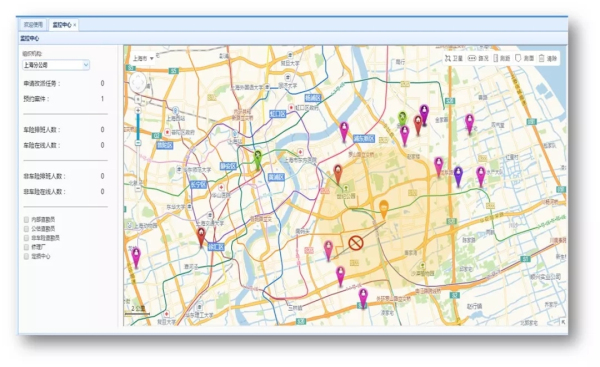The width and height of the screenshot is (600, 367).
Task: Select the orange marker on the map
Action: click(x=383, y=209)
